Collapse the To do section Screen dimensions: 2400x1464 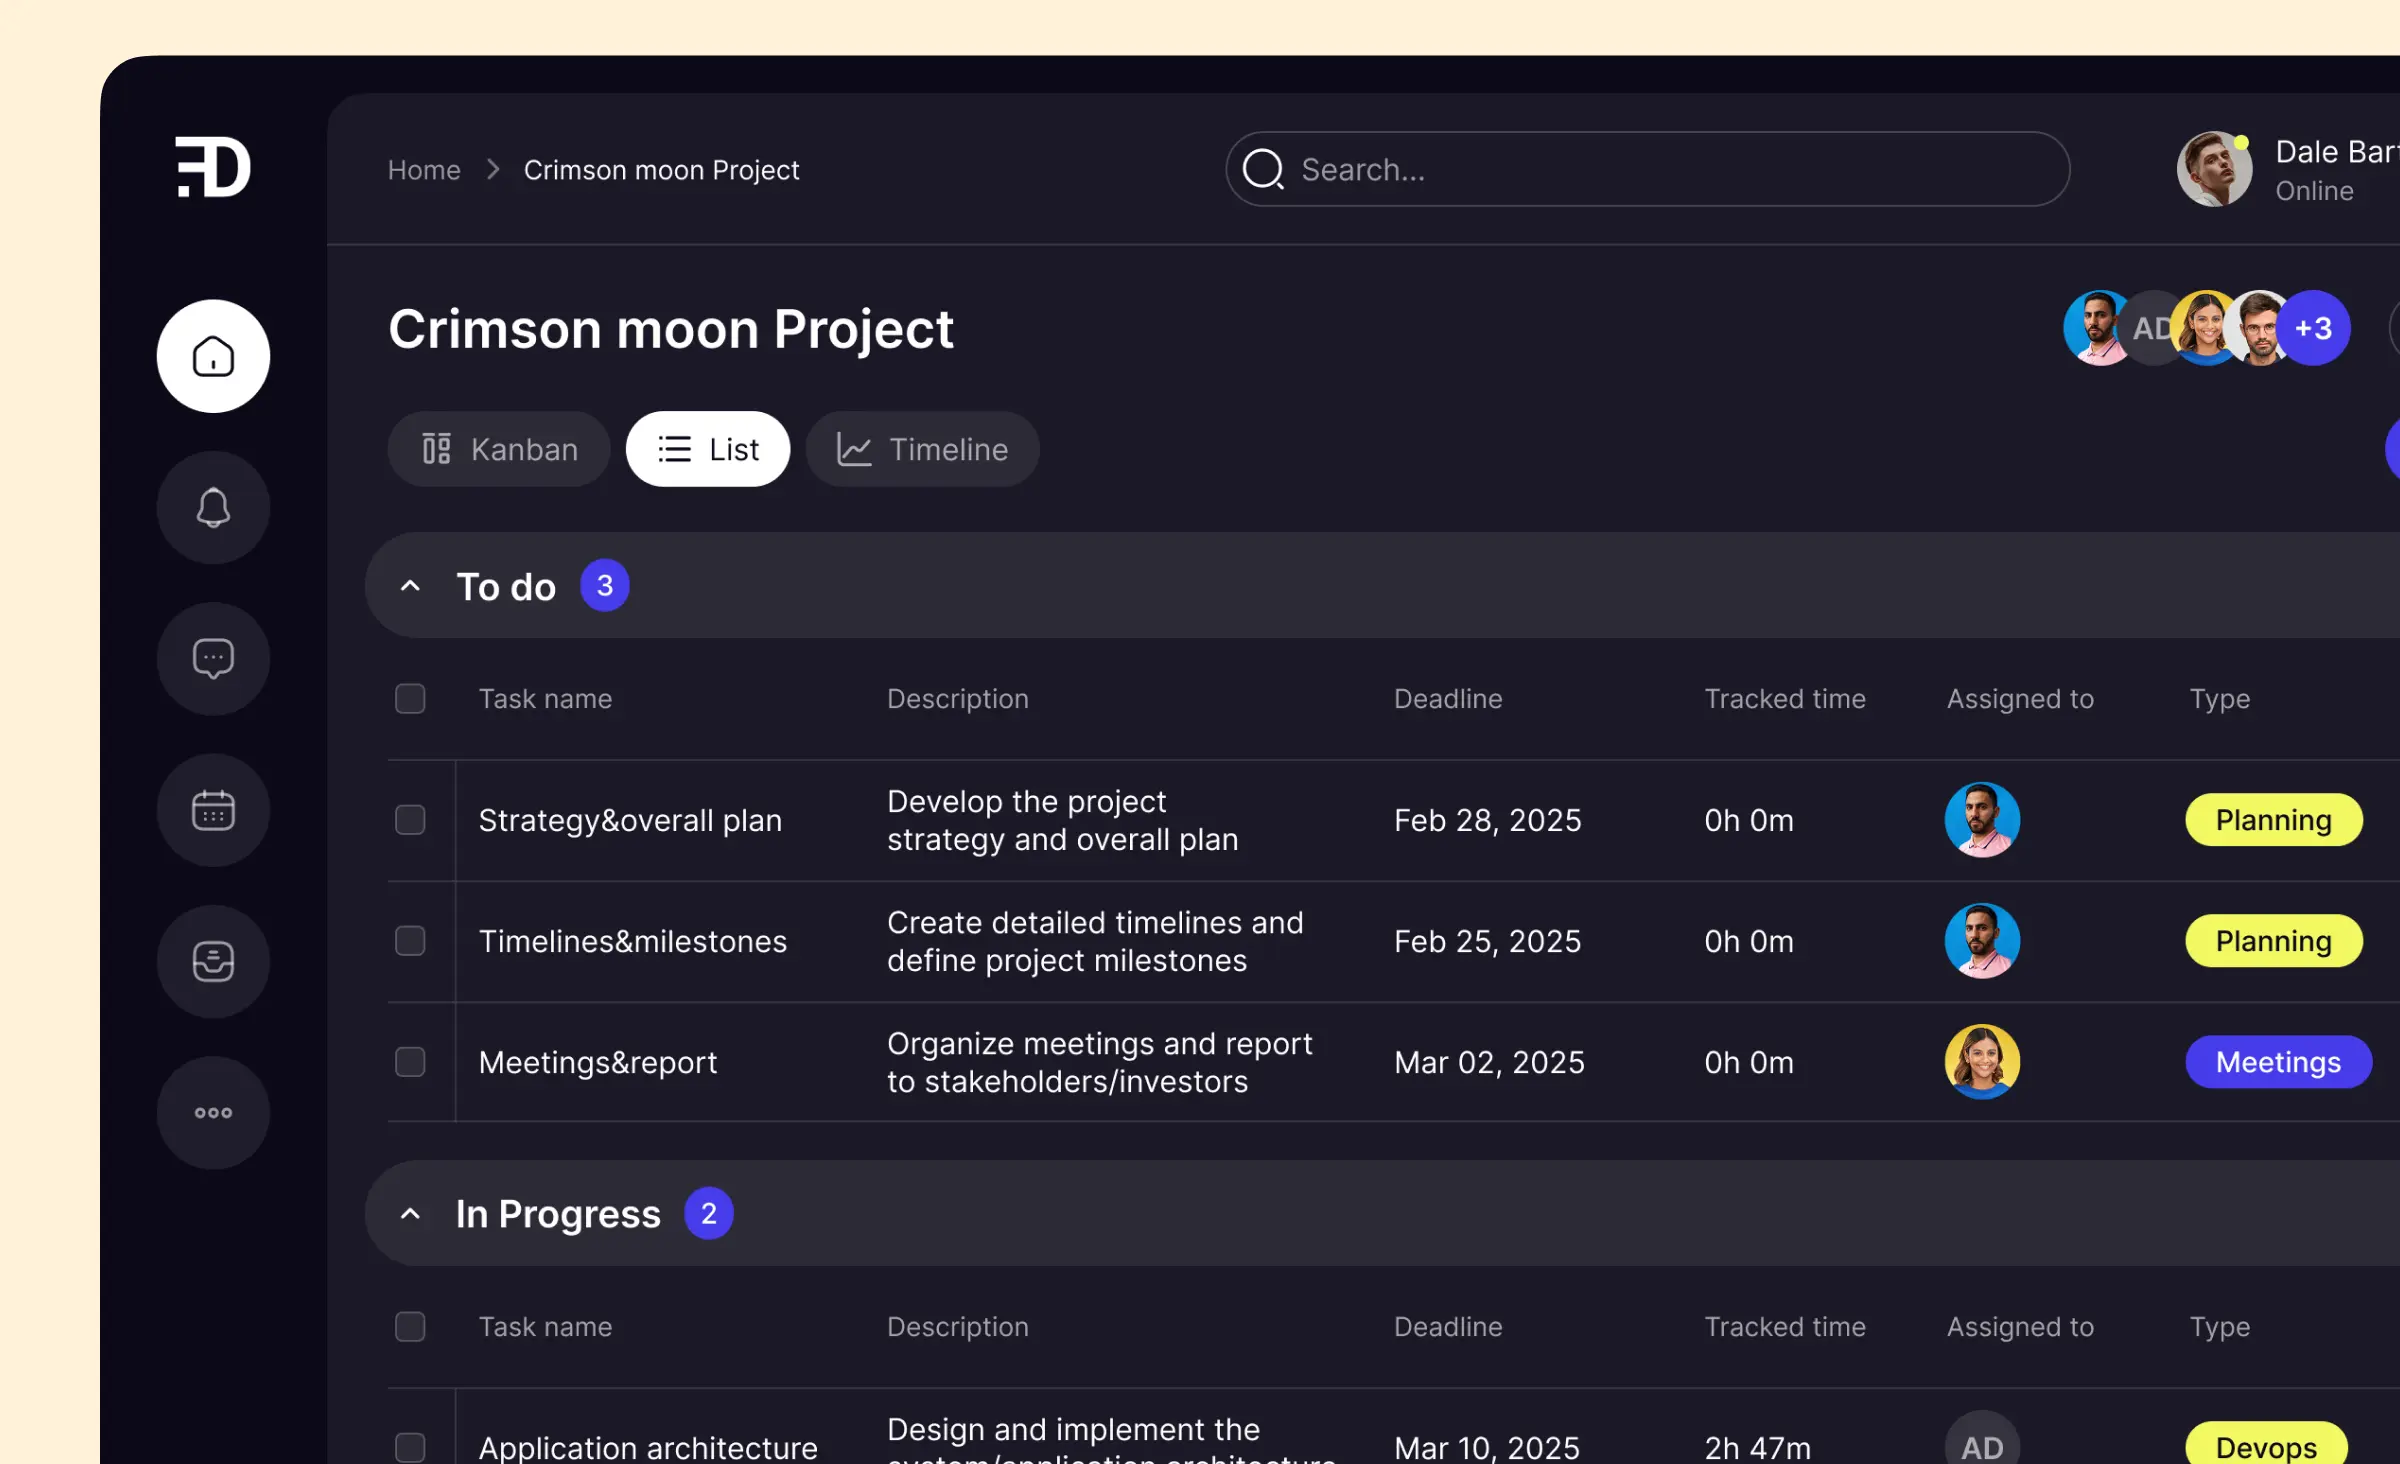click(x=410, y=585)
